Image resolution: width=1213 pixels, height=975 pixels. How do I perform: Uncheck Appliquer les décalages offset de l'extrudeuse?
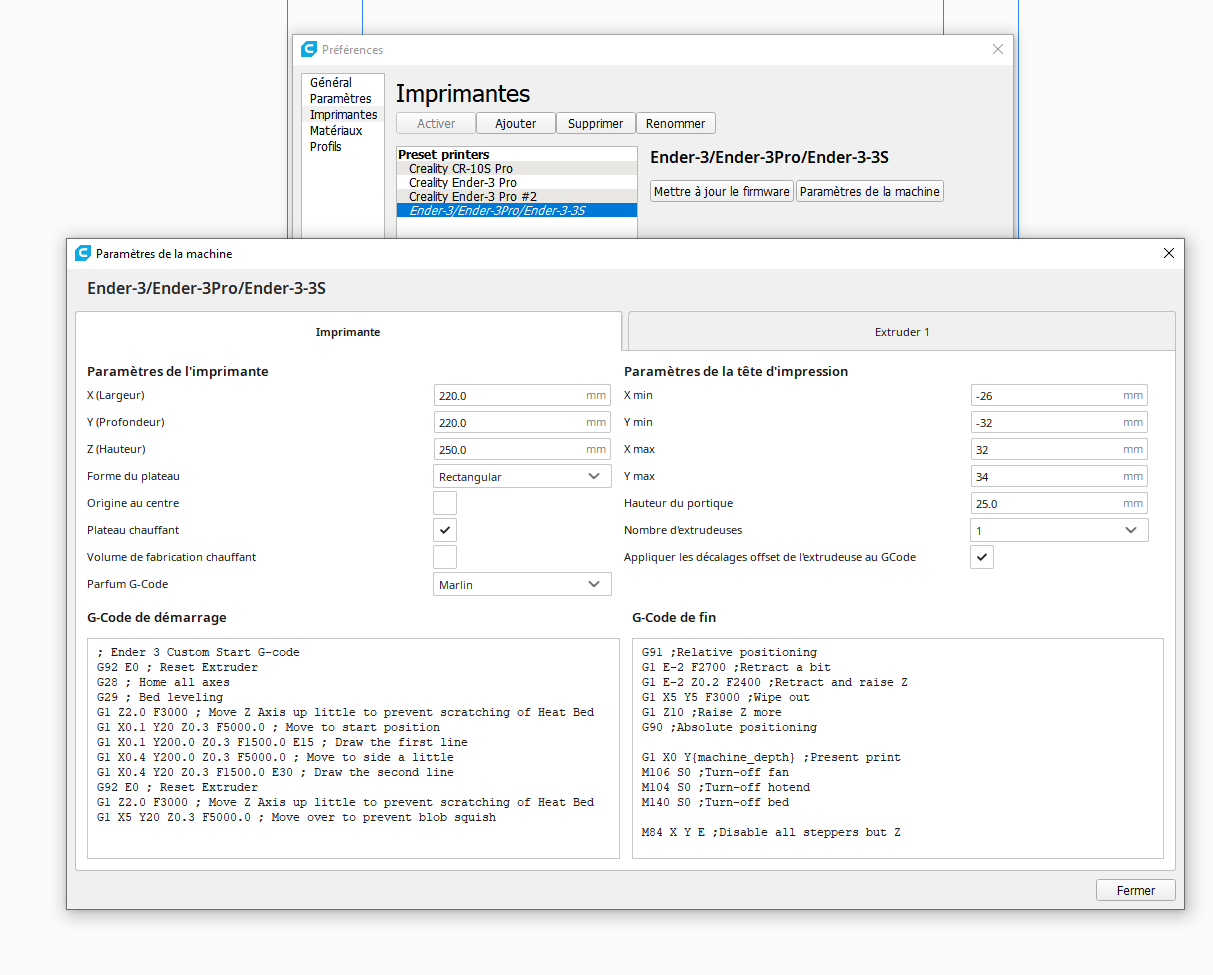982,557
